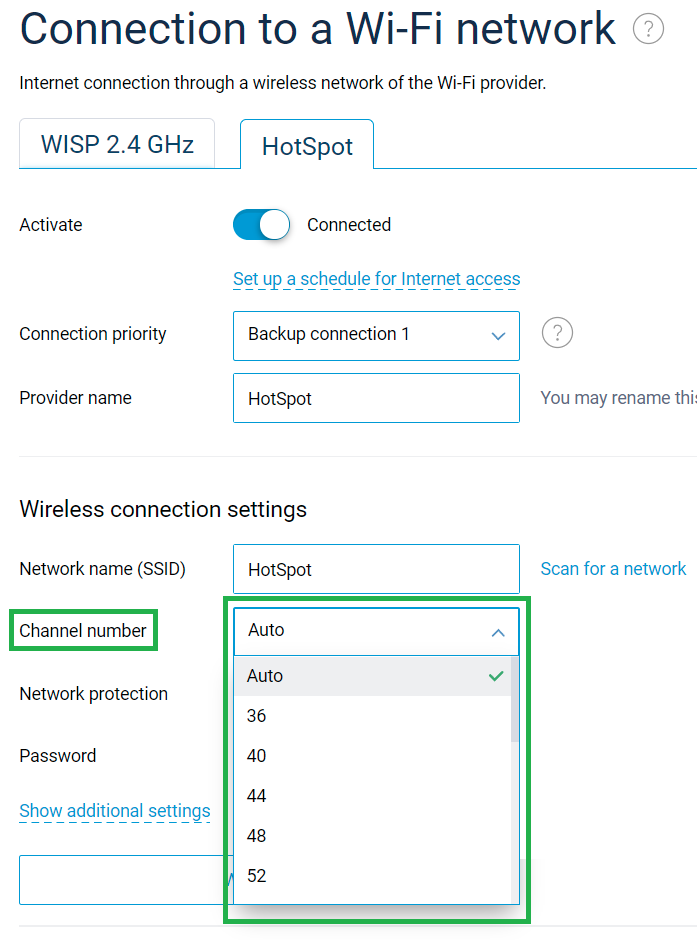This screenshot has height=940, width=697.
Task: Open the Connection priority dropdown
Action: pos(376,335)
